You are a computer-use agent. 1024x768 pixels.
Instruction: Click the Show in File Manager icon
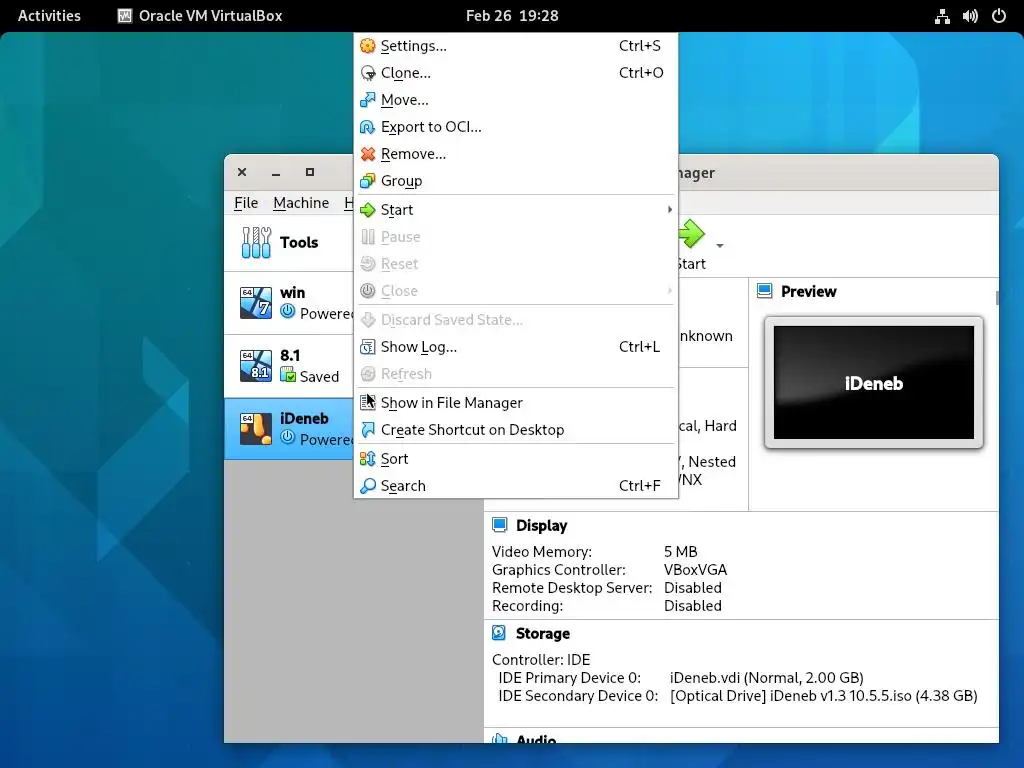pyautogui.click(x=368, y=402)
